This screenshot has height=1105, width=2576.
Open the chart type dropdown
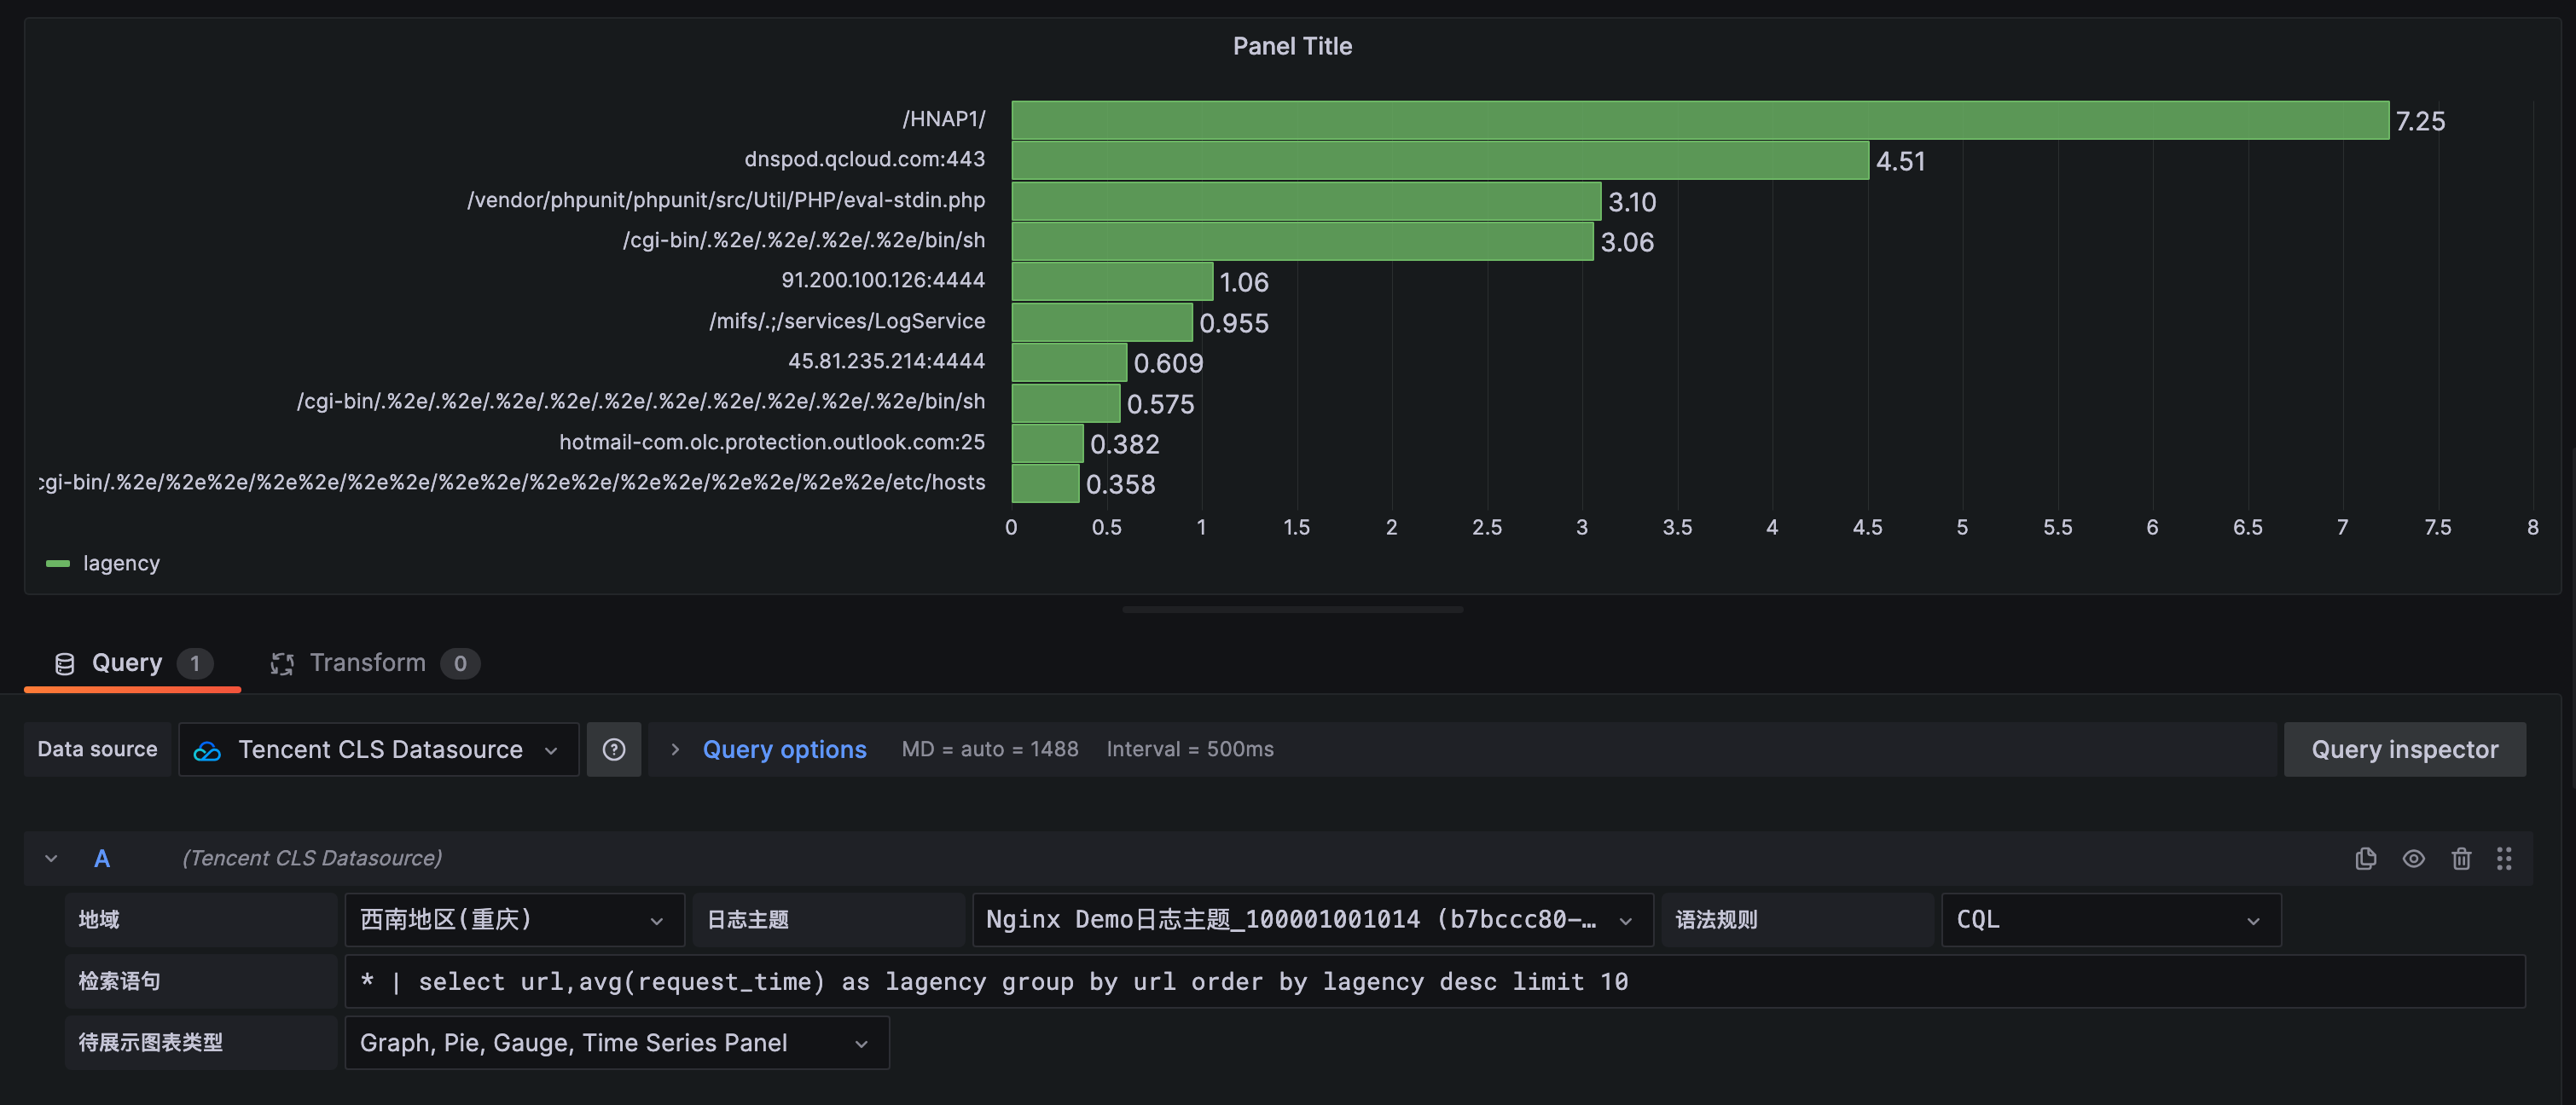(615, 1042)
